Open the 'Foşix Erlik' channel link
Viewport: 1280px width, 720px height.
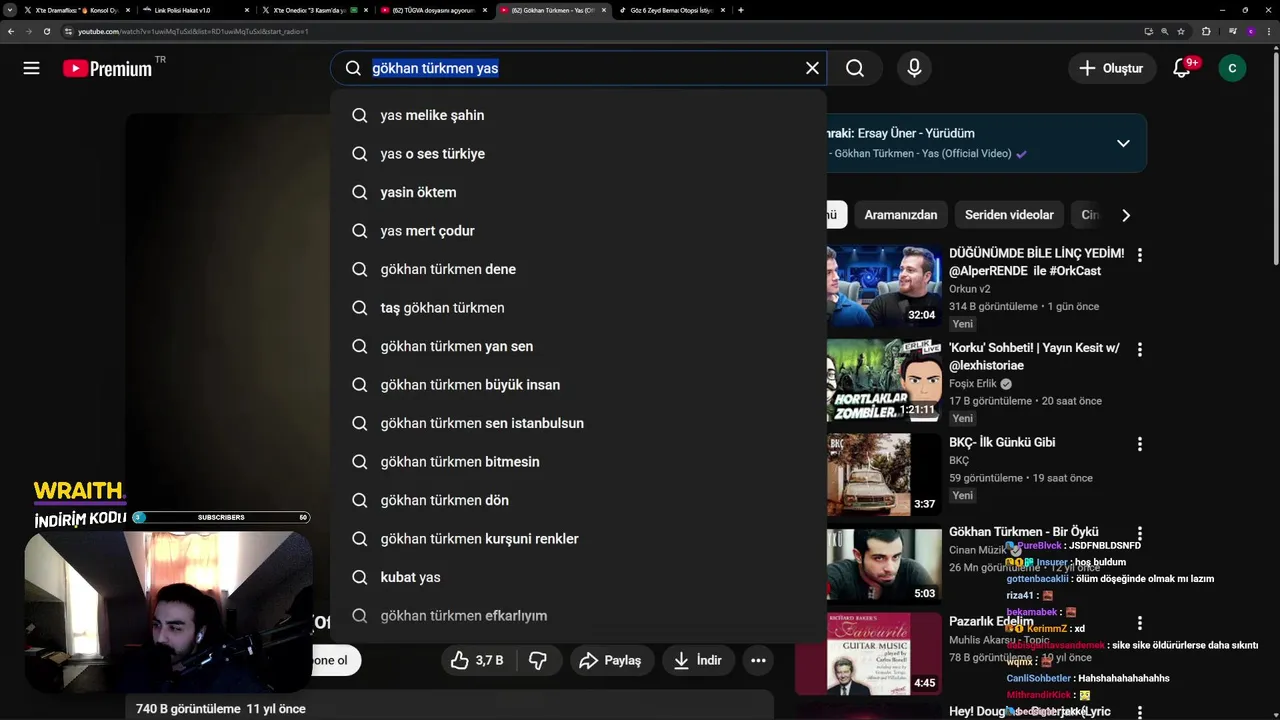coord(974,384)
